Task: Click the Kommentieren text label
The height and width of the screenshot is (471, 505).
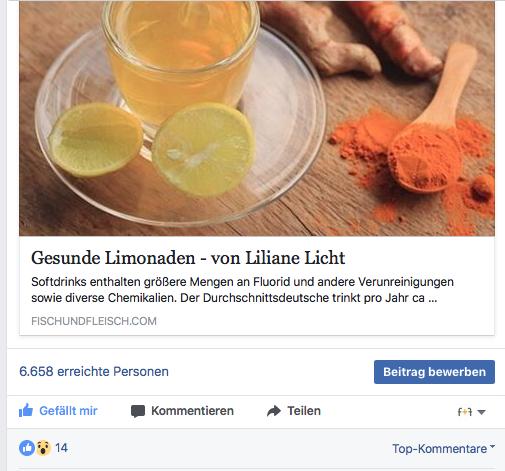Action: pos(192,411)
